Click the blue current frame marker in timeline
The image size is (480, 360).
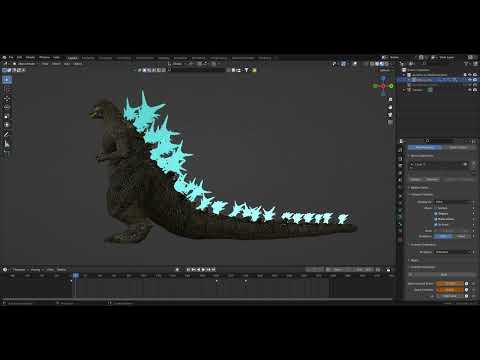point(76,275)
